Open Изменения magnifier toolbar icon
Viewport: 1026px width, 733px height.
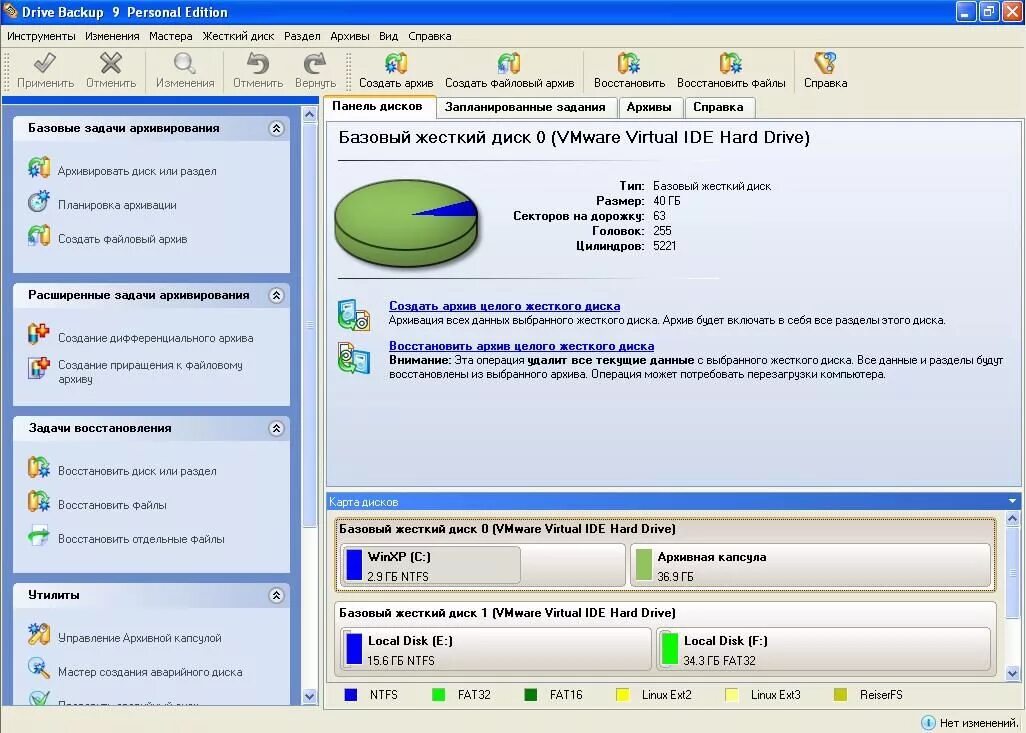coord(185,63)
